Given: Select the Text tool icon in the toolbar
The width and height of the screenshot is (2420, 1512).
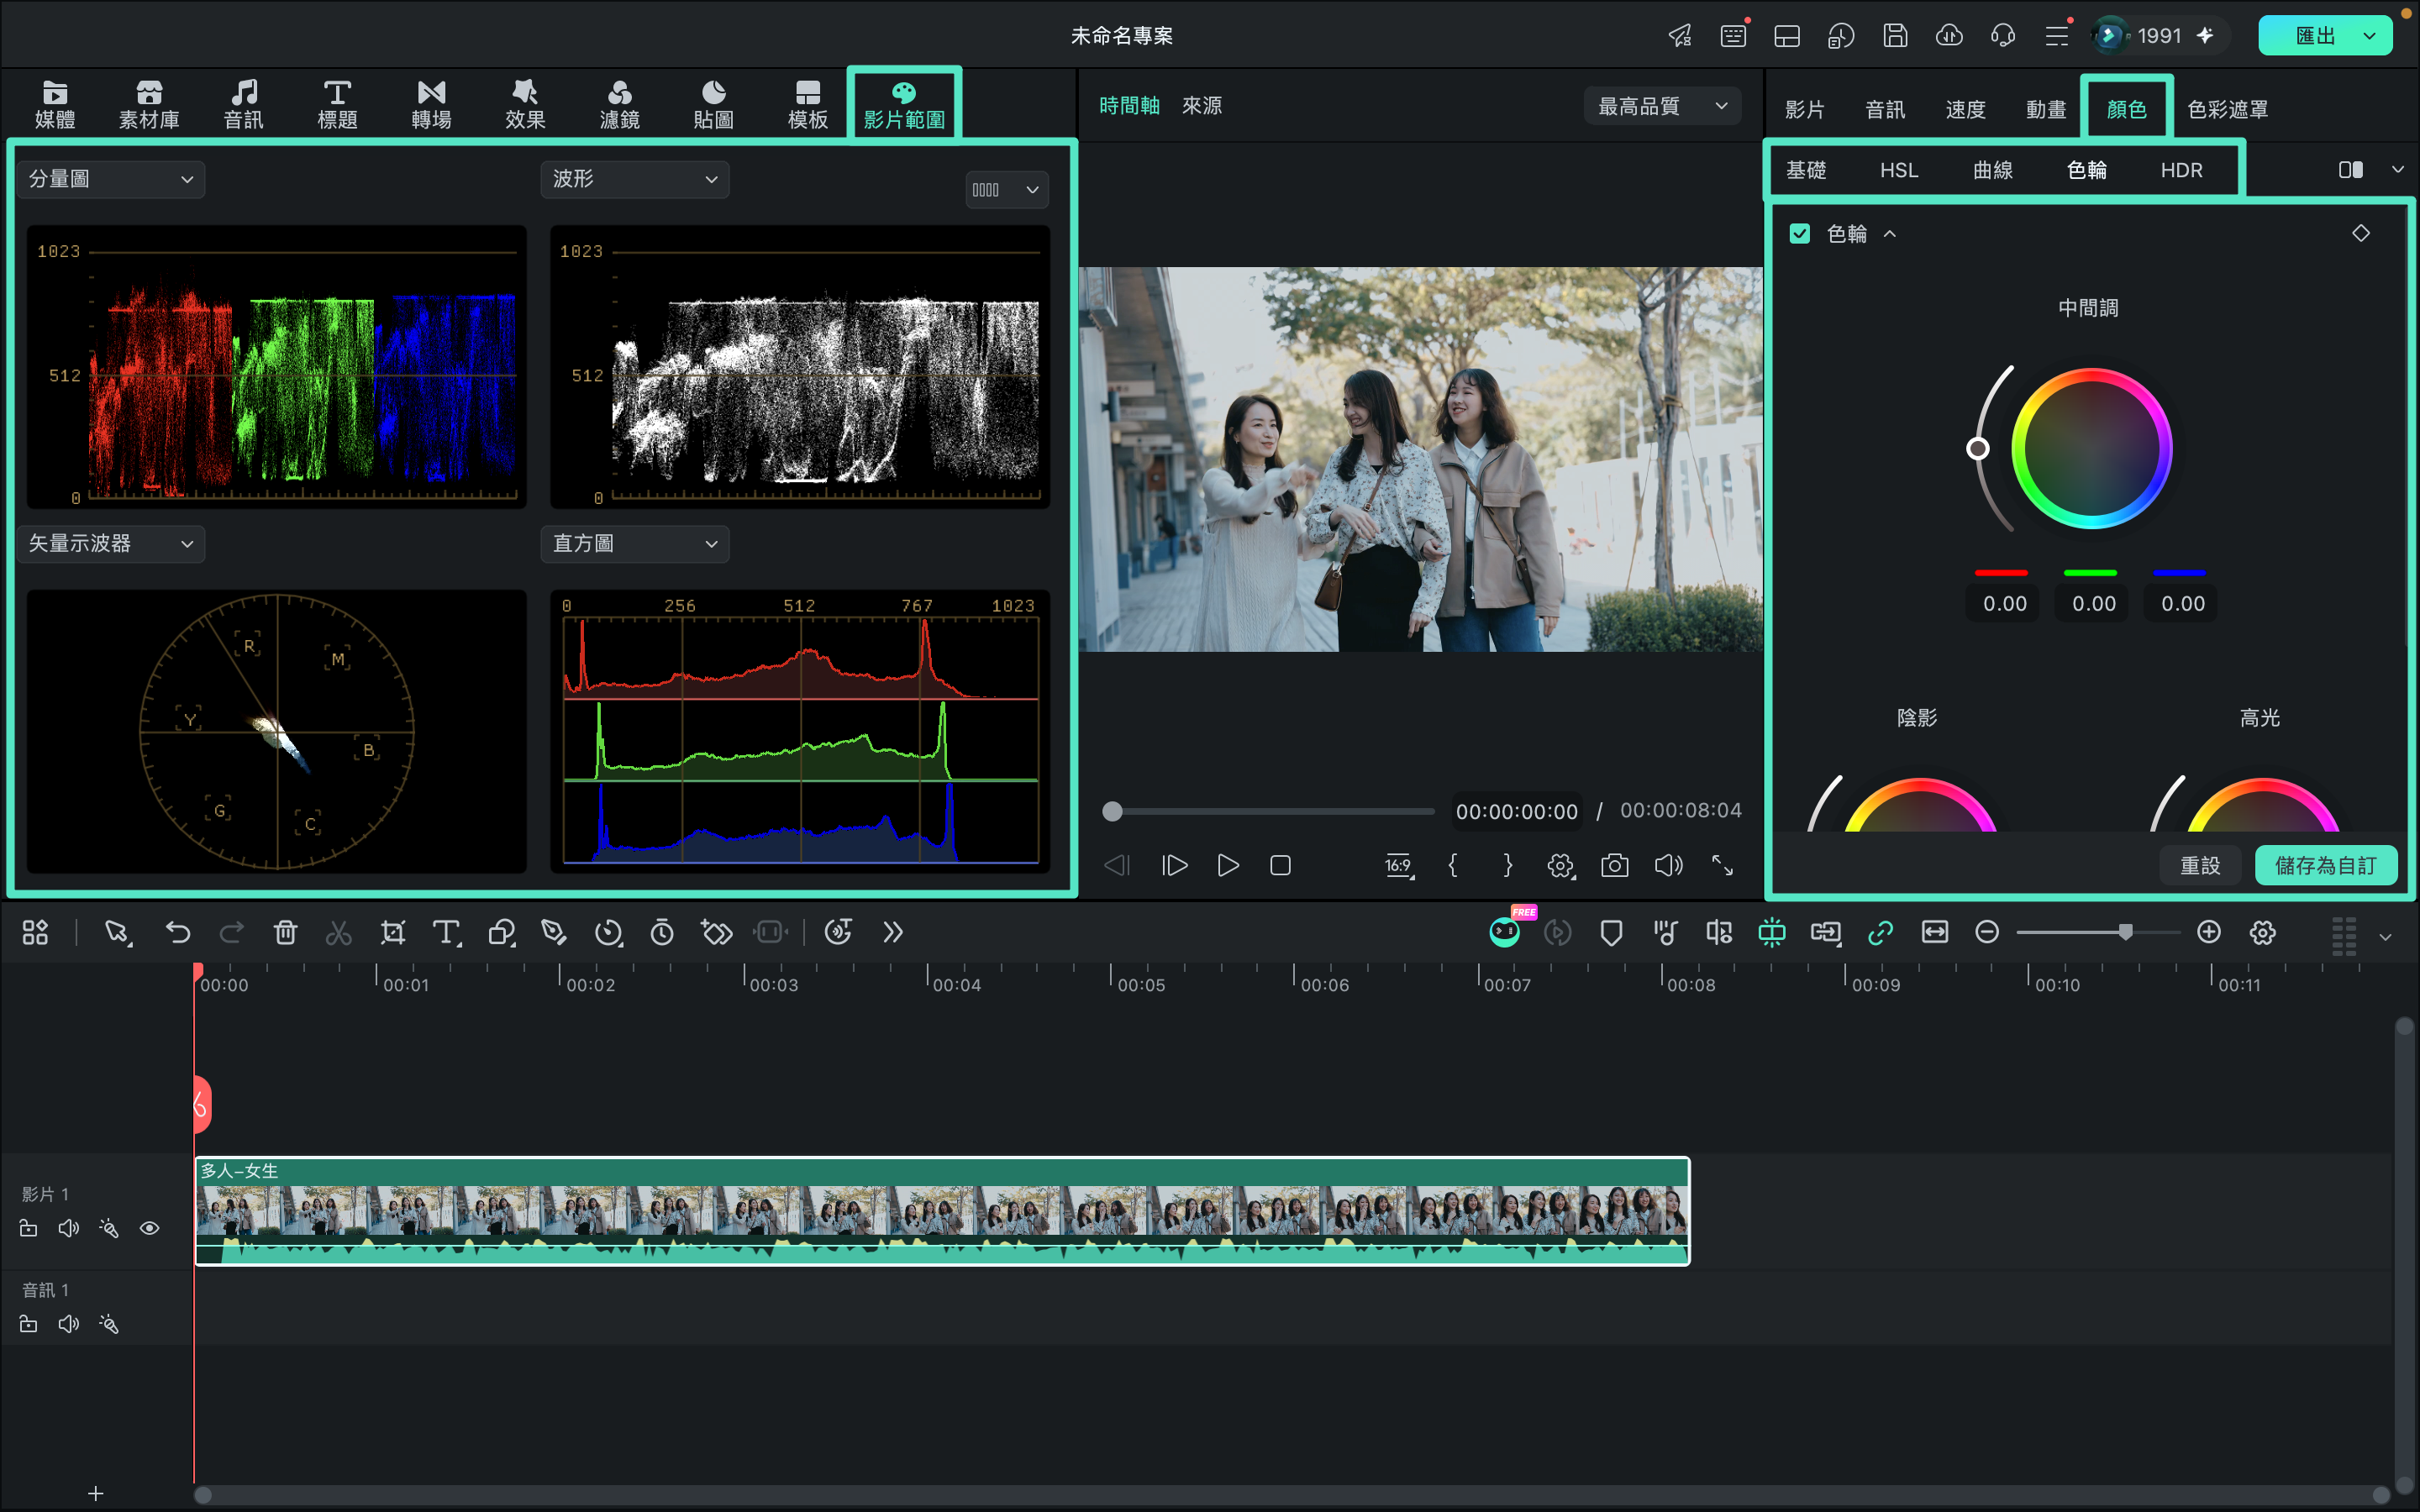Looking at the screenshot, I should click(446, 933).
